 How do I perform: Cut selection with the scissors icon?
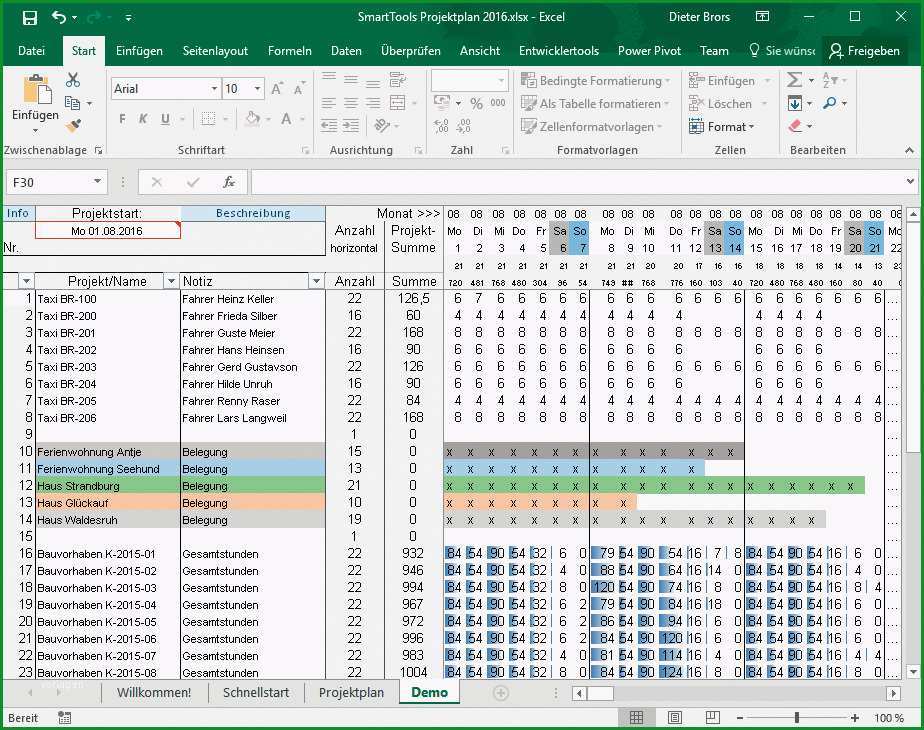(72, 80)
